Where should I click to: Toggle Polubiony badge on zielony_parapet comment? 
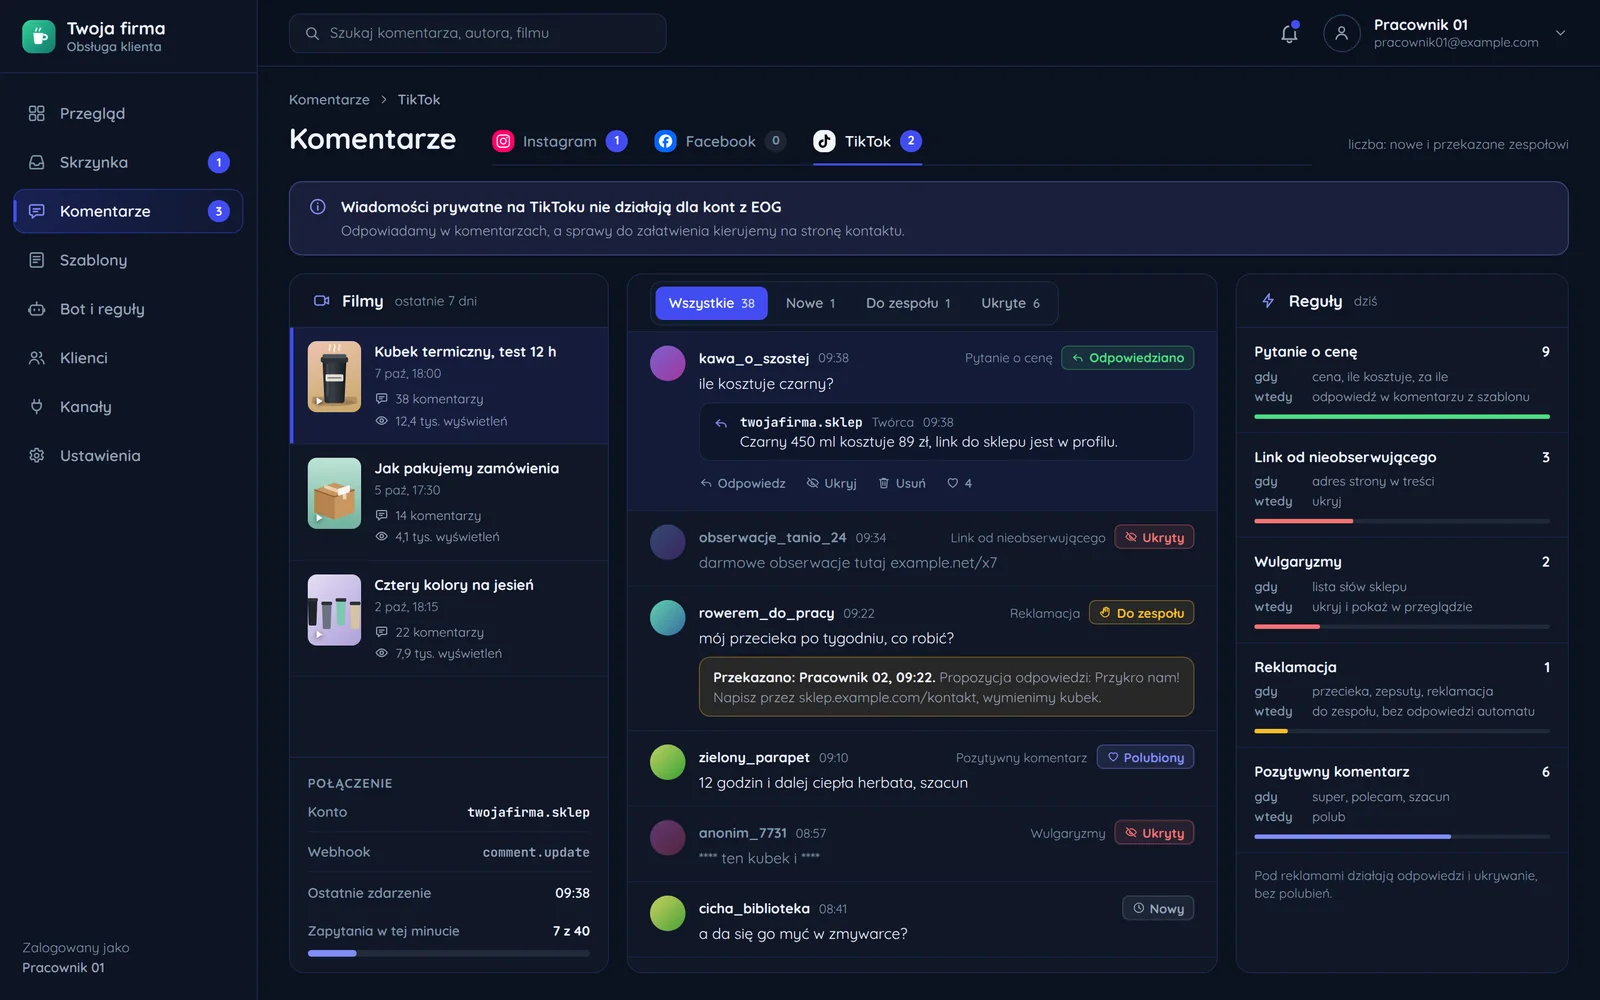coord(1145,757)
